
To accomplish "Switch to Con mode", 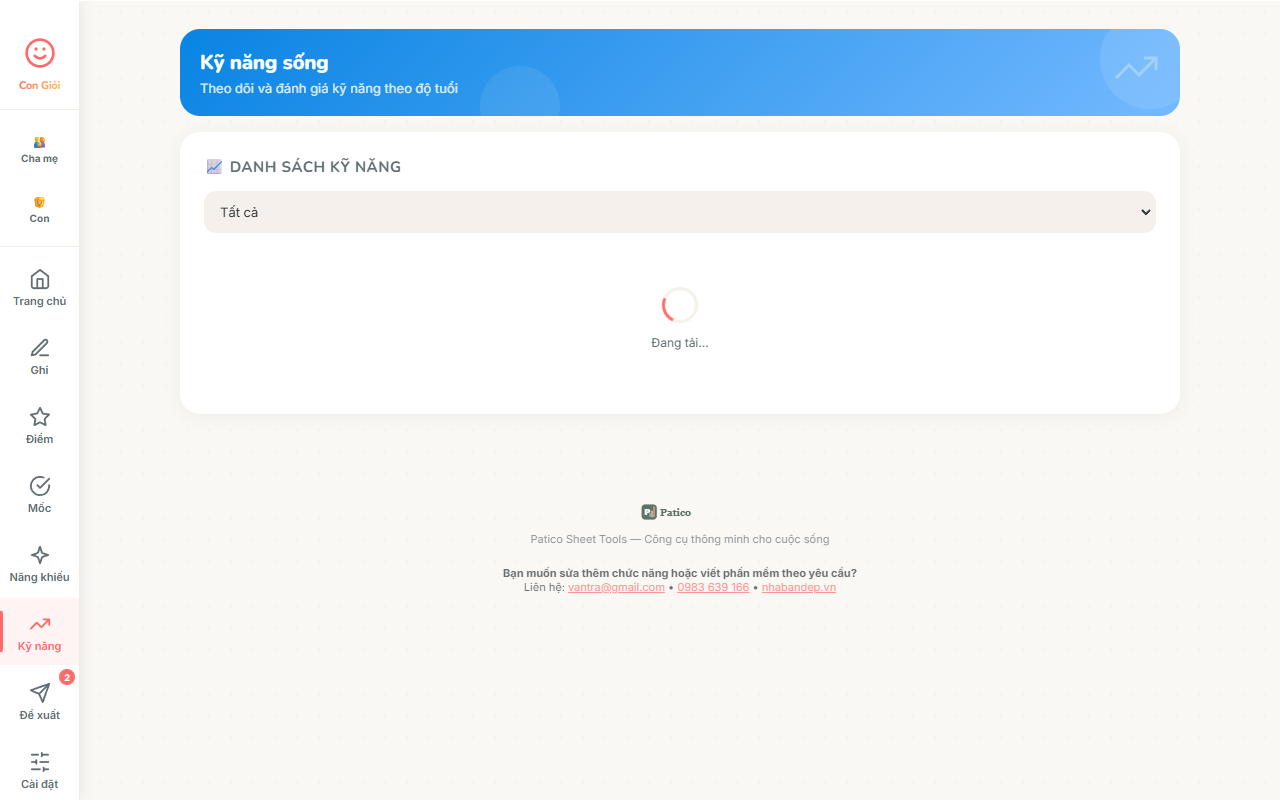I will pyautogui.click(x=39, y=209).
